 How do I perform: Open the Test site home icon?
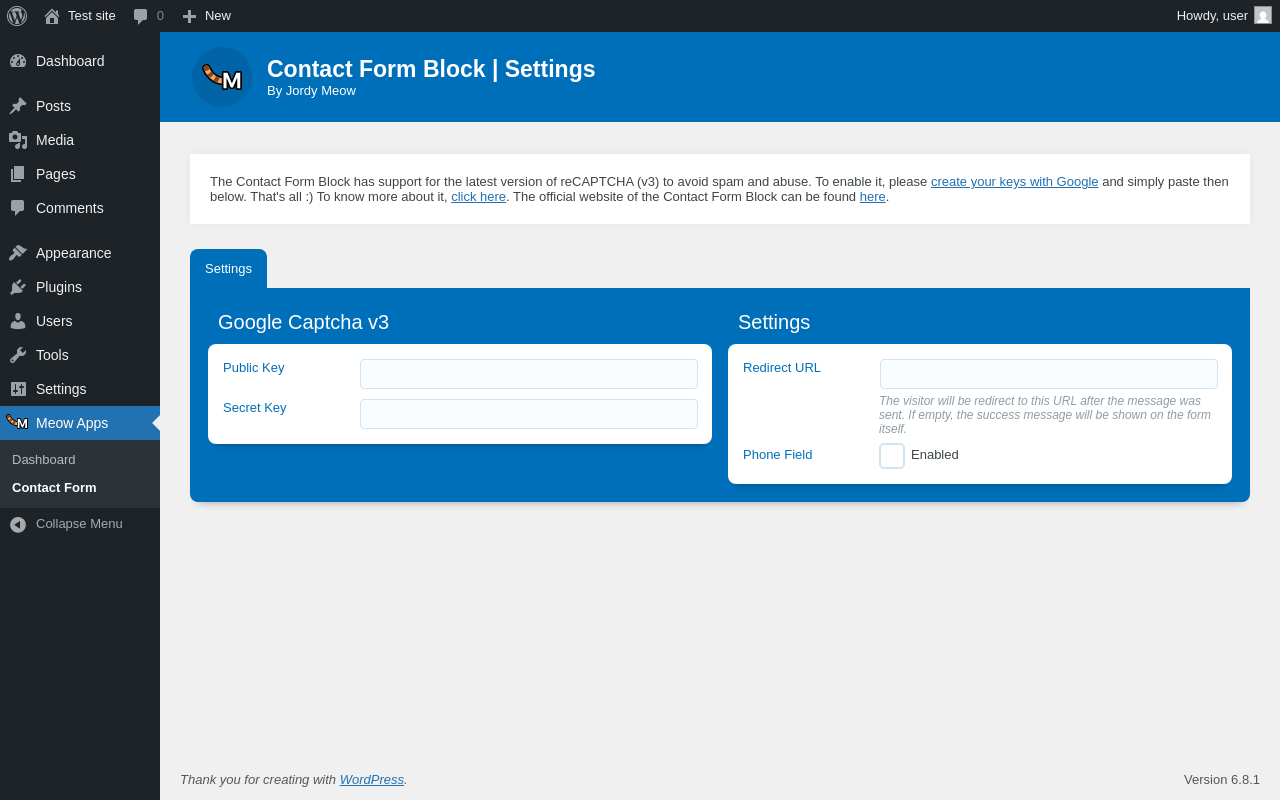52,16
